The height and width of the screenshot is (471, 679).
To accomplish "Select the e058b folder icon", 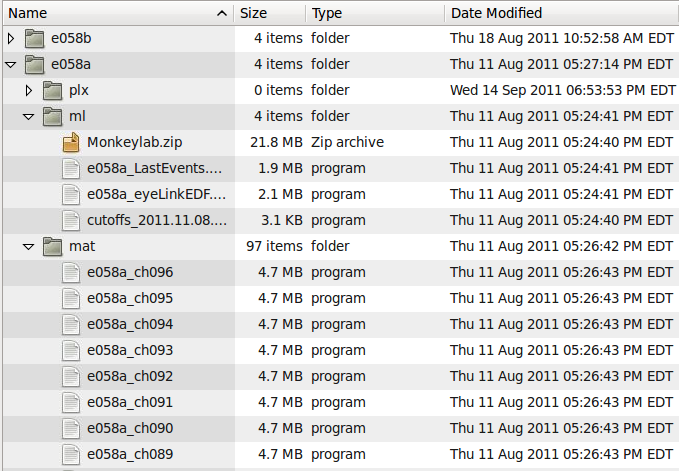I will [35, 38].
